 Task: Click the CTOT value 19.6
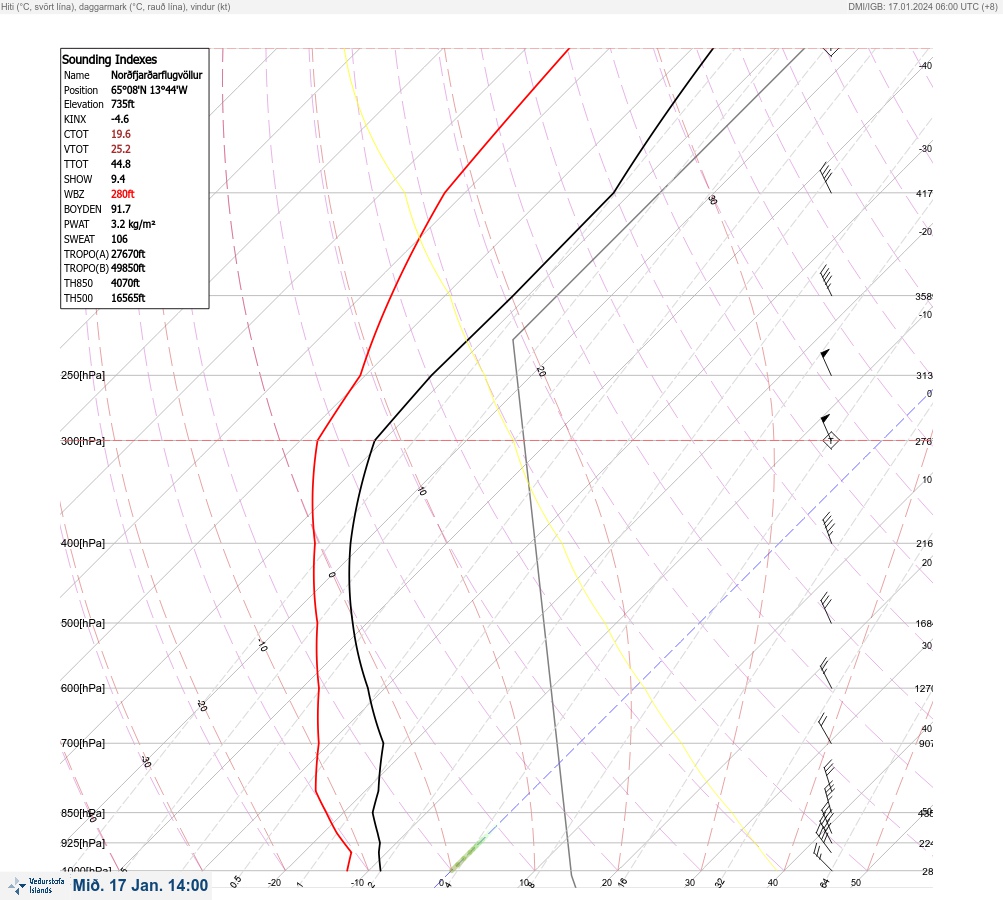[x=121, y=134]
